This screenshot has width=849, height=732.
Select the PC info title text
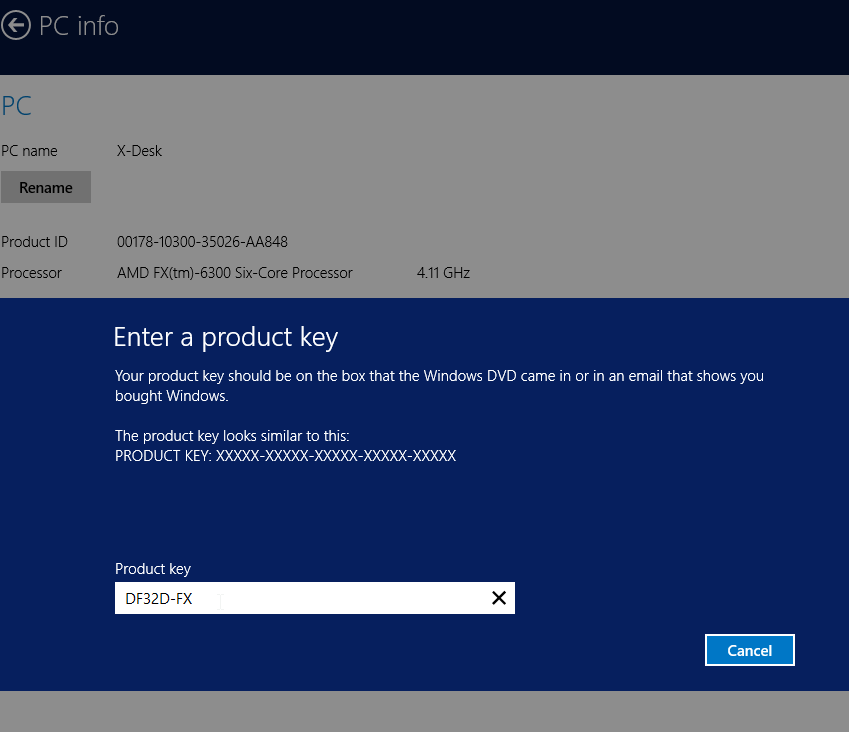tap(79, 25)
